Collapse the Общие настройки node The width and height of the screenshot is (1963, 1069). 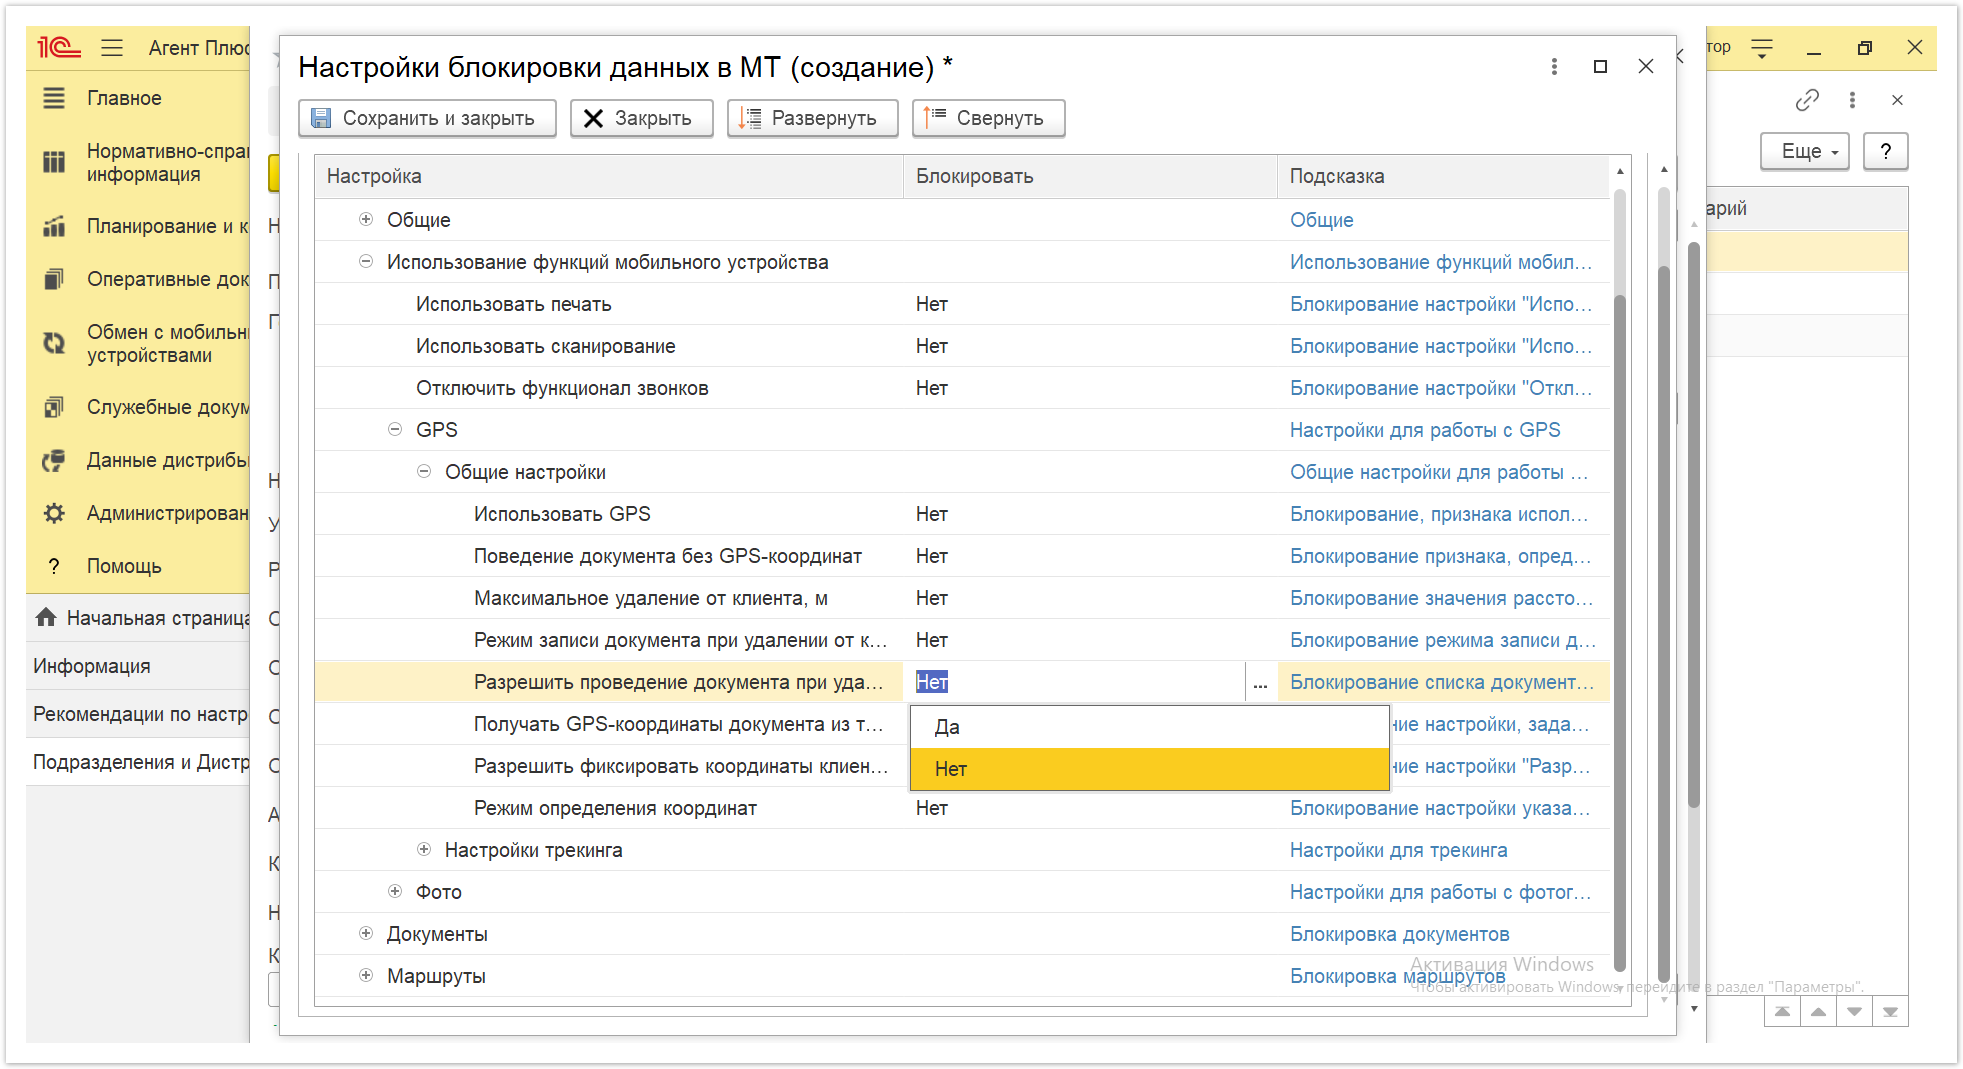click(424, 471)
